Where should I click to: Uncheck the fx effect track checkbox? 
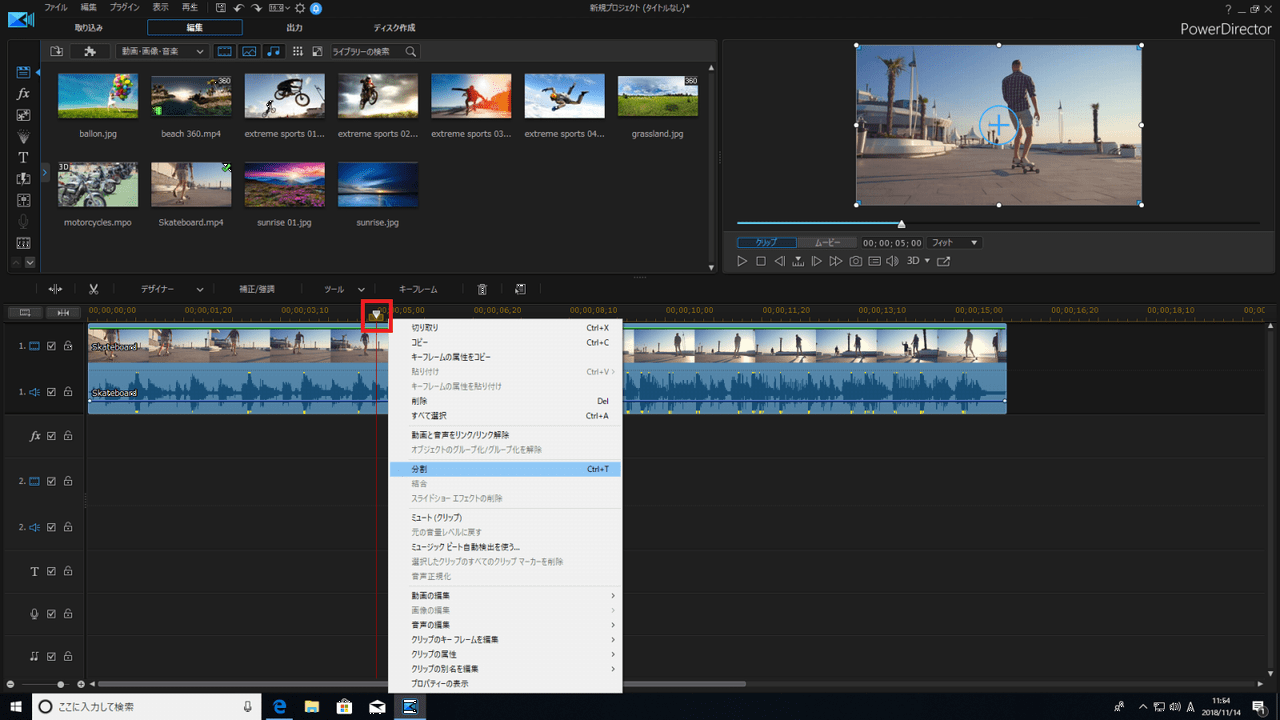[x=51, y=436]
